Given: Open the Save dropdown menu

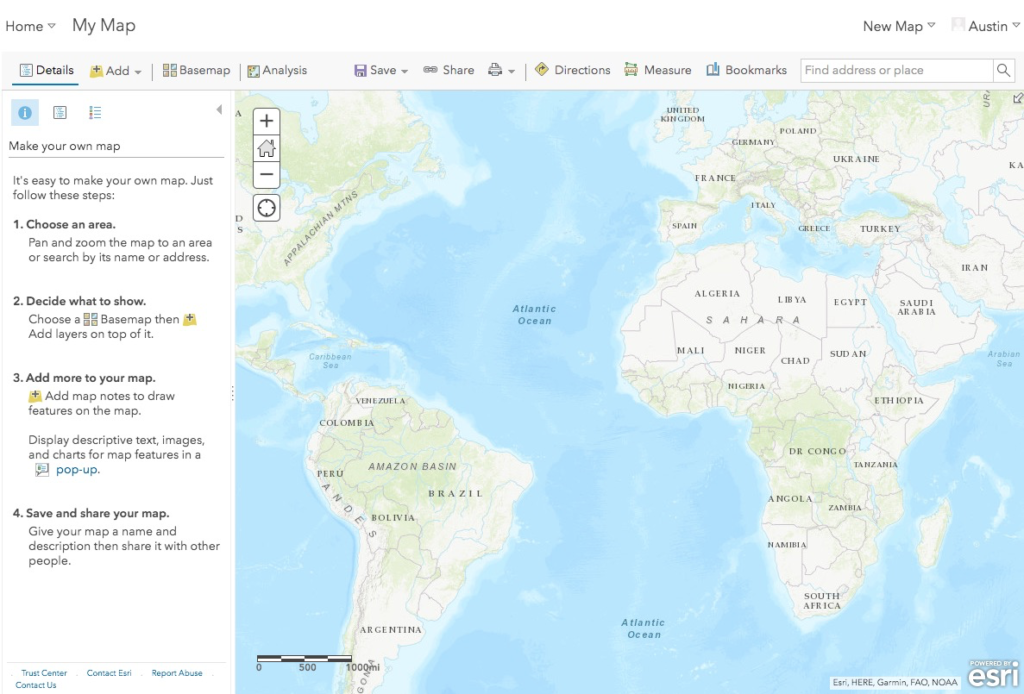Looking at the screenshot, I should [382, 71].
